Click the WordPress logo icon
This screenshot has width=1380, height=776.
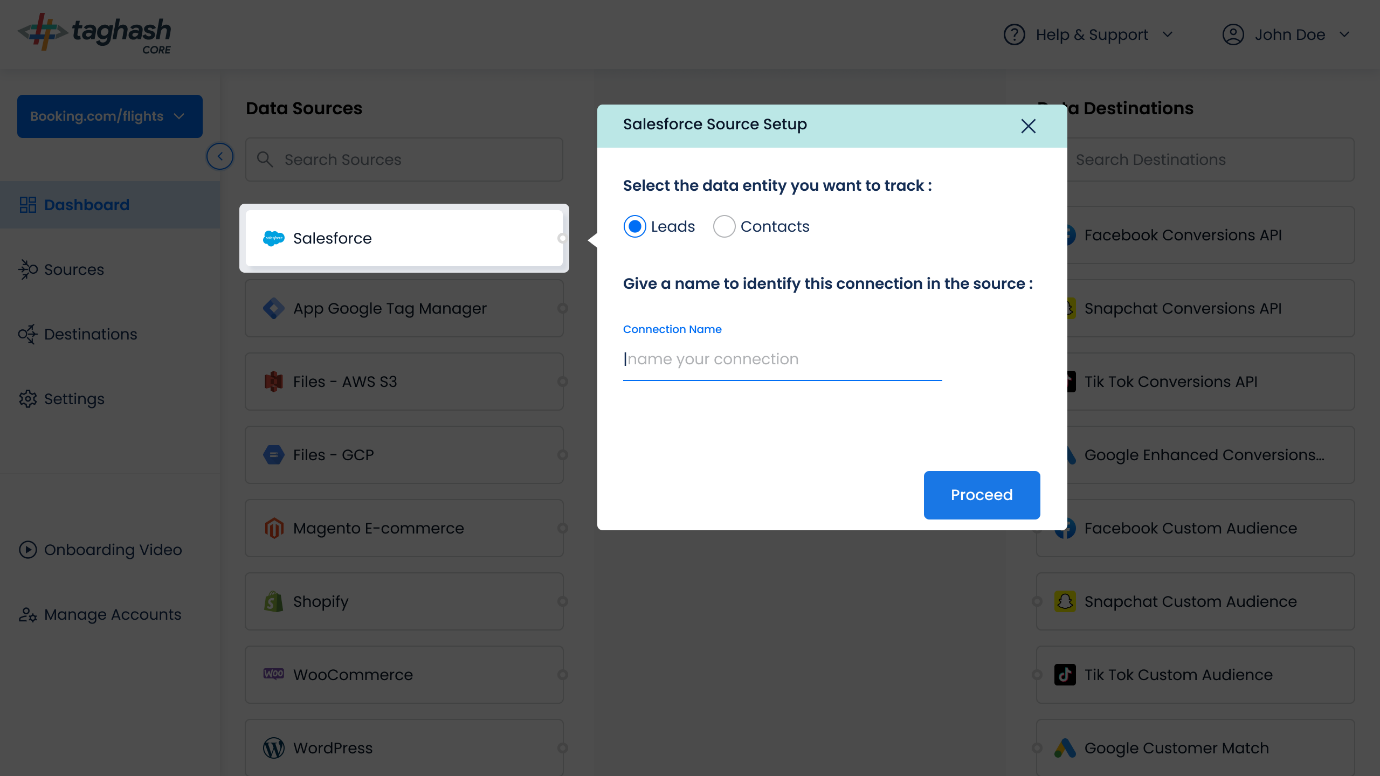(273, 748)
